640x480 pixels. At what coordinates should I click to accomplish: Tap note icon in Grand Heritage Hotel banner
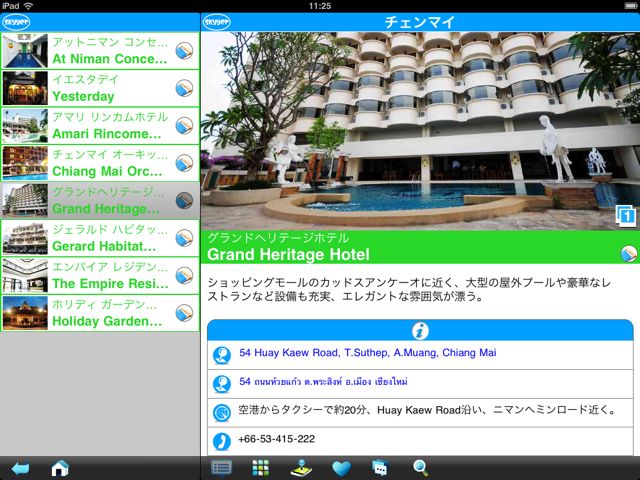pos(629,254)
